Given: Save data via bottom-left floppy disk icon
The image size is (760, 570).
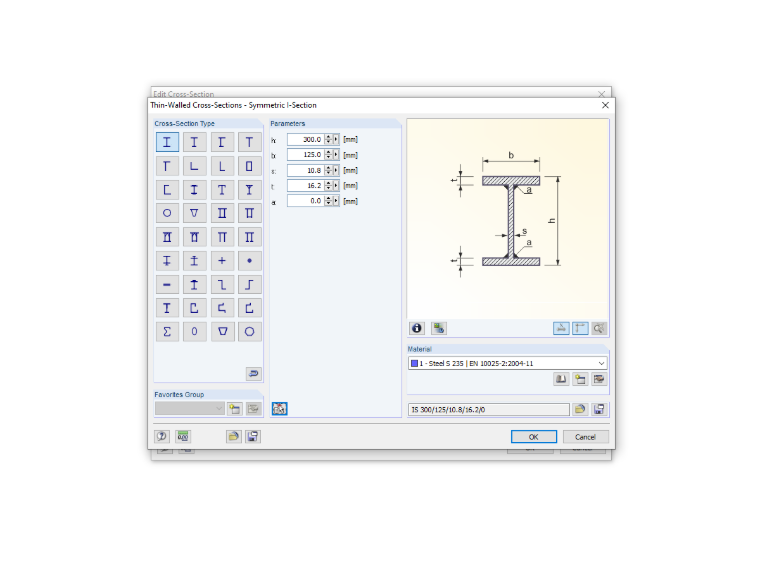Looking at the screenshot, I should point(253,436).
